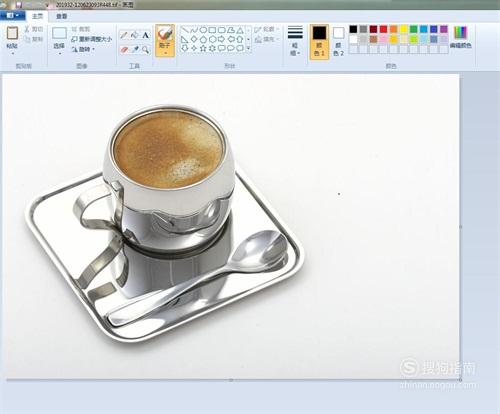This screenshot has height=414, width=500.
Task: Choose the Right triangle shape
Action: [185, 39]
